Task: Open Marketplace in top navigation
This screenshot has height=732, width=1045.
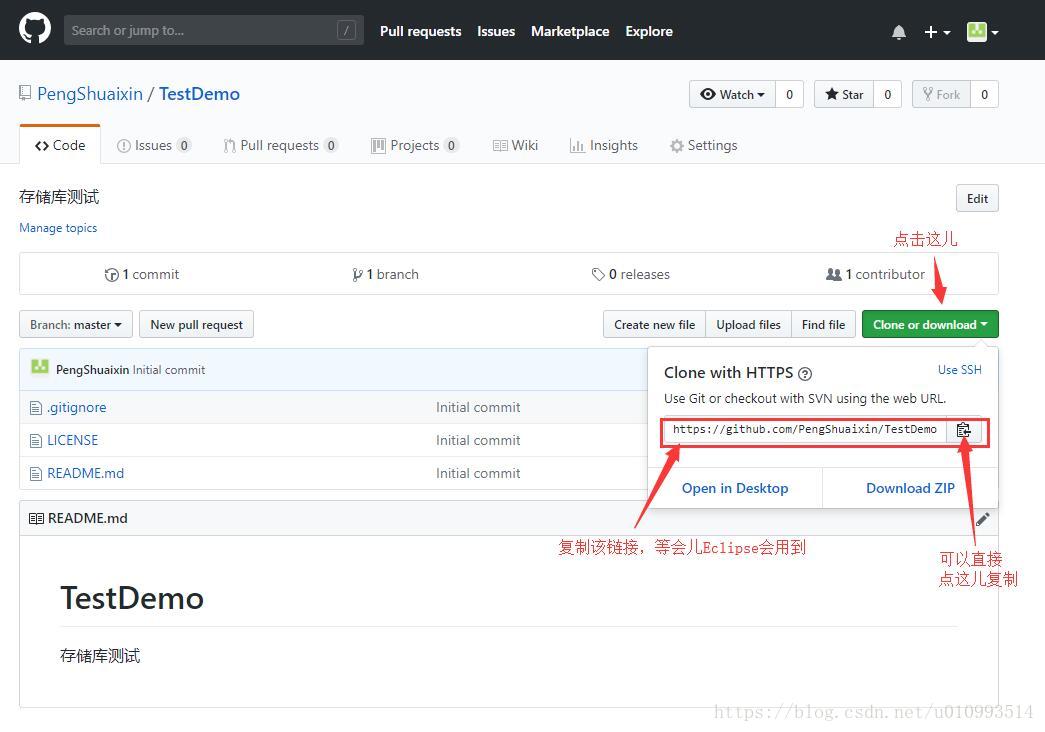Action: (570, 31)
